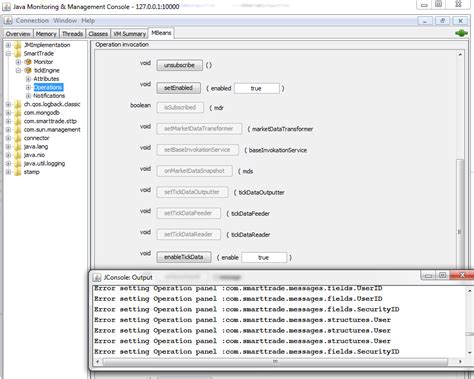The image size is (474, 379).
Task: Expand the Operations node
Action: point(28,87)
